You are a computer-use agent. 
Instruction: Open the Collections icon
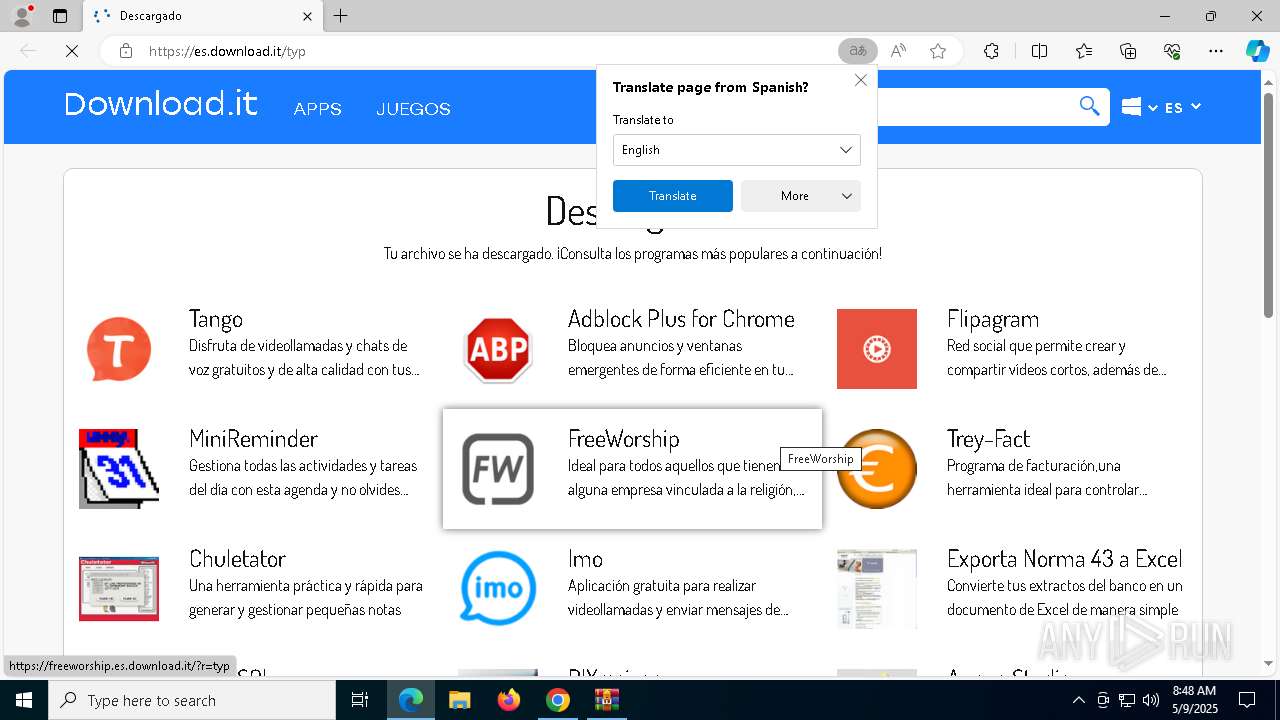tap(1128, 51)
